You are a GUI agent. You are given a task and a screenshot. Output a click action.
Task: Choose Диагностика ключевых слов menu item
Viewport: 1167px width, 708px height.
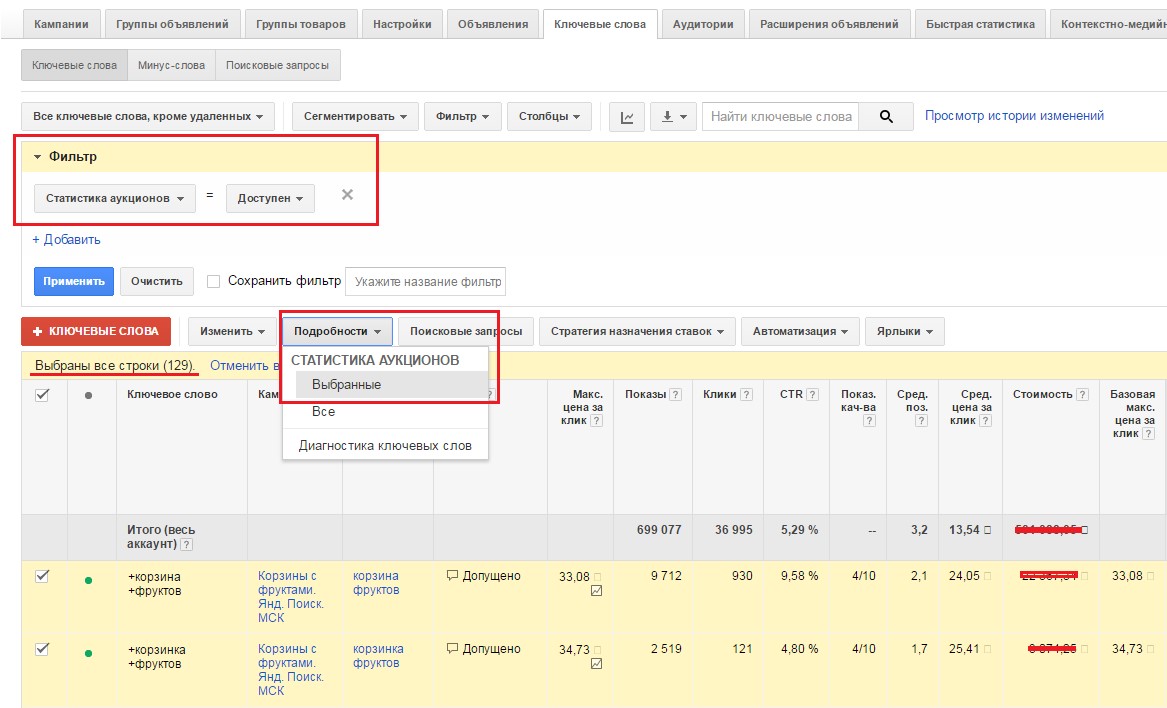tap(386, 446)
